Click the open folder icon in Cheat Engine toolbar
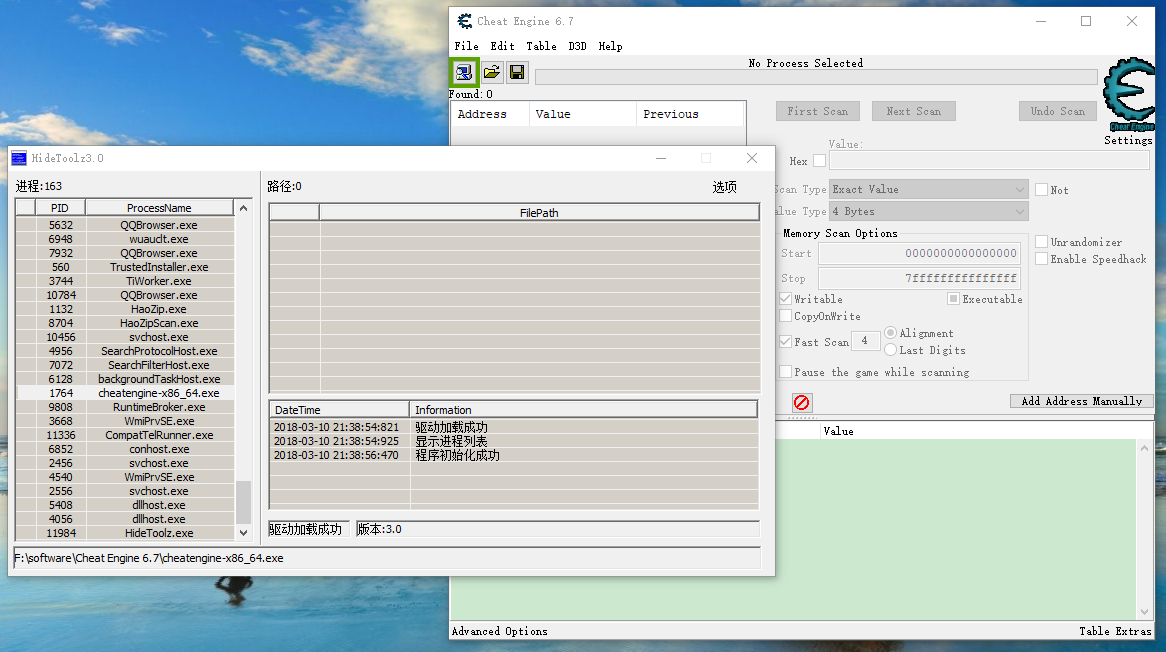This screenshot has width=1166, height=652. point(491,72)
